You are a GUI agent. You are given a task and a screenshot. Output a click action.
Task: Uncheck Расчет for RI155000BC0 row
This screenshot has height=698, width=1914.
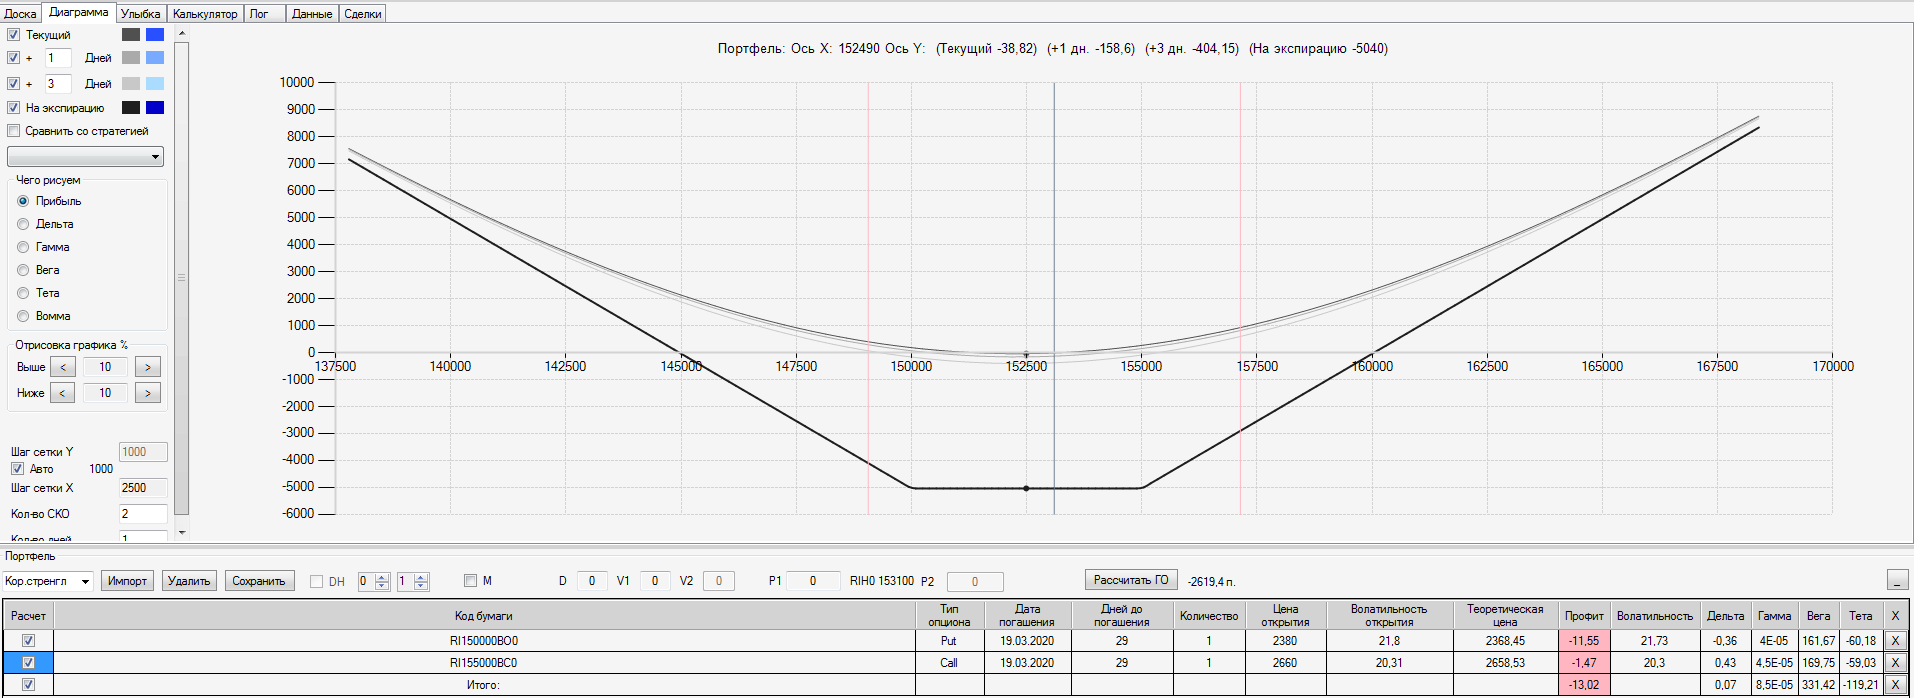click(x=28, y=663)
